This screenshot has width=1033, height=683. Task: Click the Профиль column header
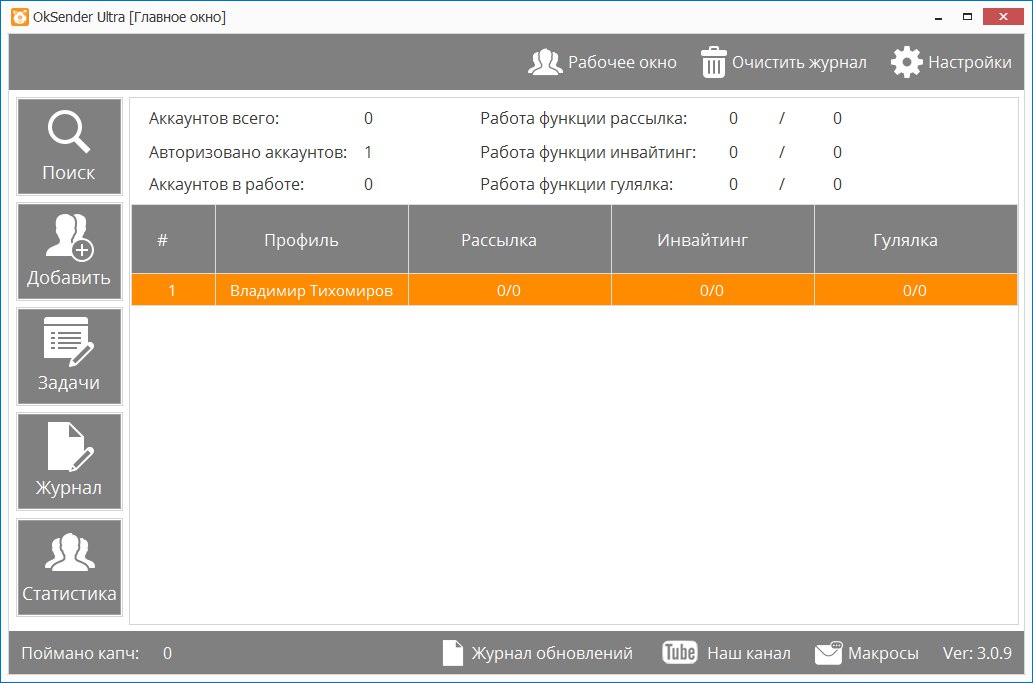click(301, 240)
